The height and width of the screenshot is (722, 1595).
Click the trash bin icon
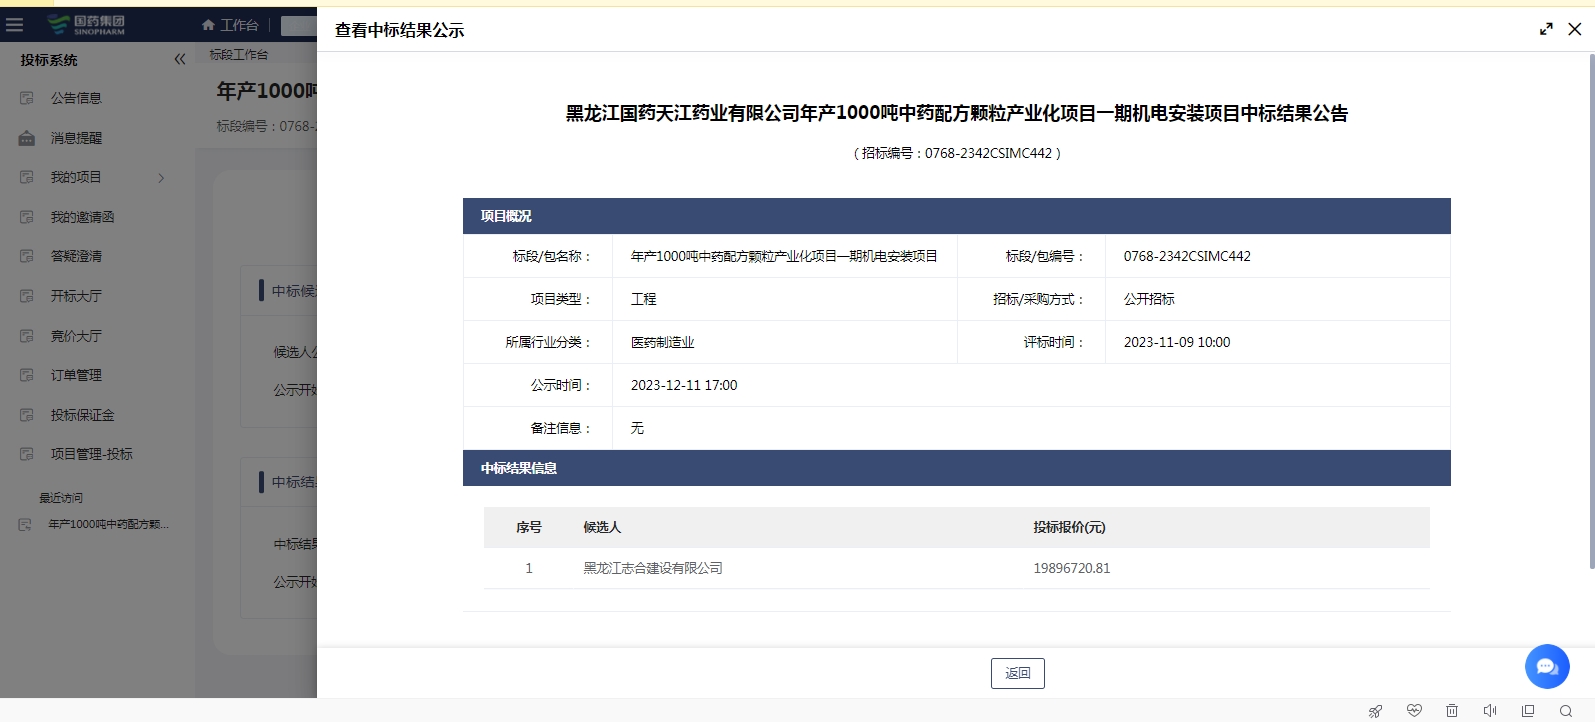click(1452, 710)
